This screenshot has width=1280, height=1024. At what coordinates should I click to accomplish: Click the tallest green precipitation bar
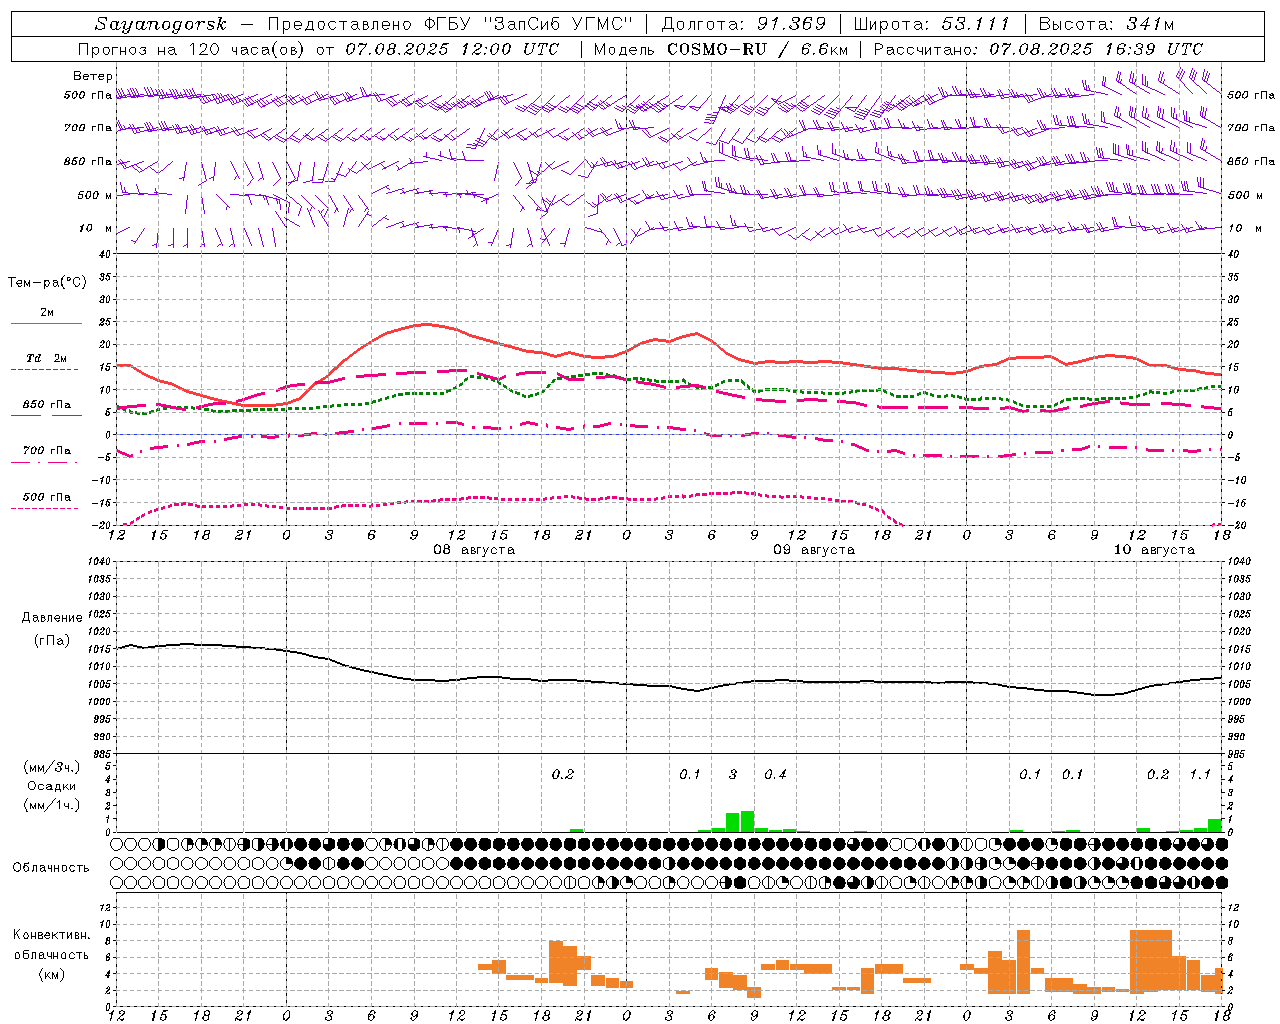point(747,821)
